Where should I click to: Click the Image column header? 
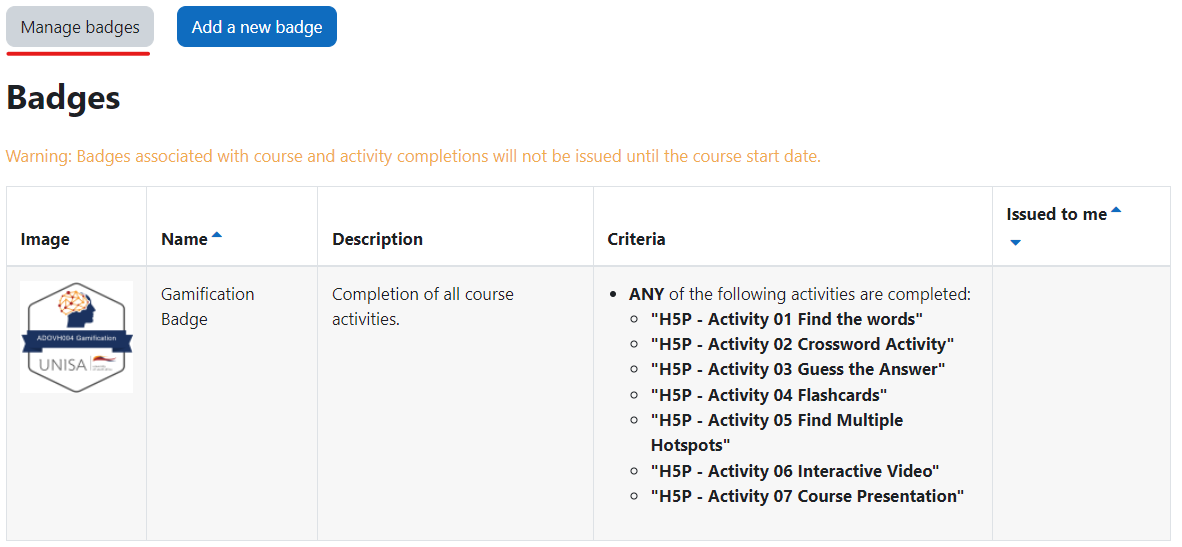[x=45, y=240]
